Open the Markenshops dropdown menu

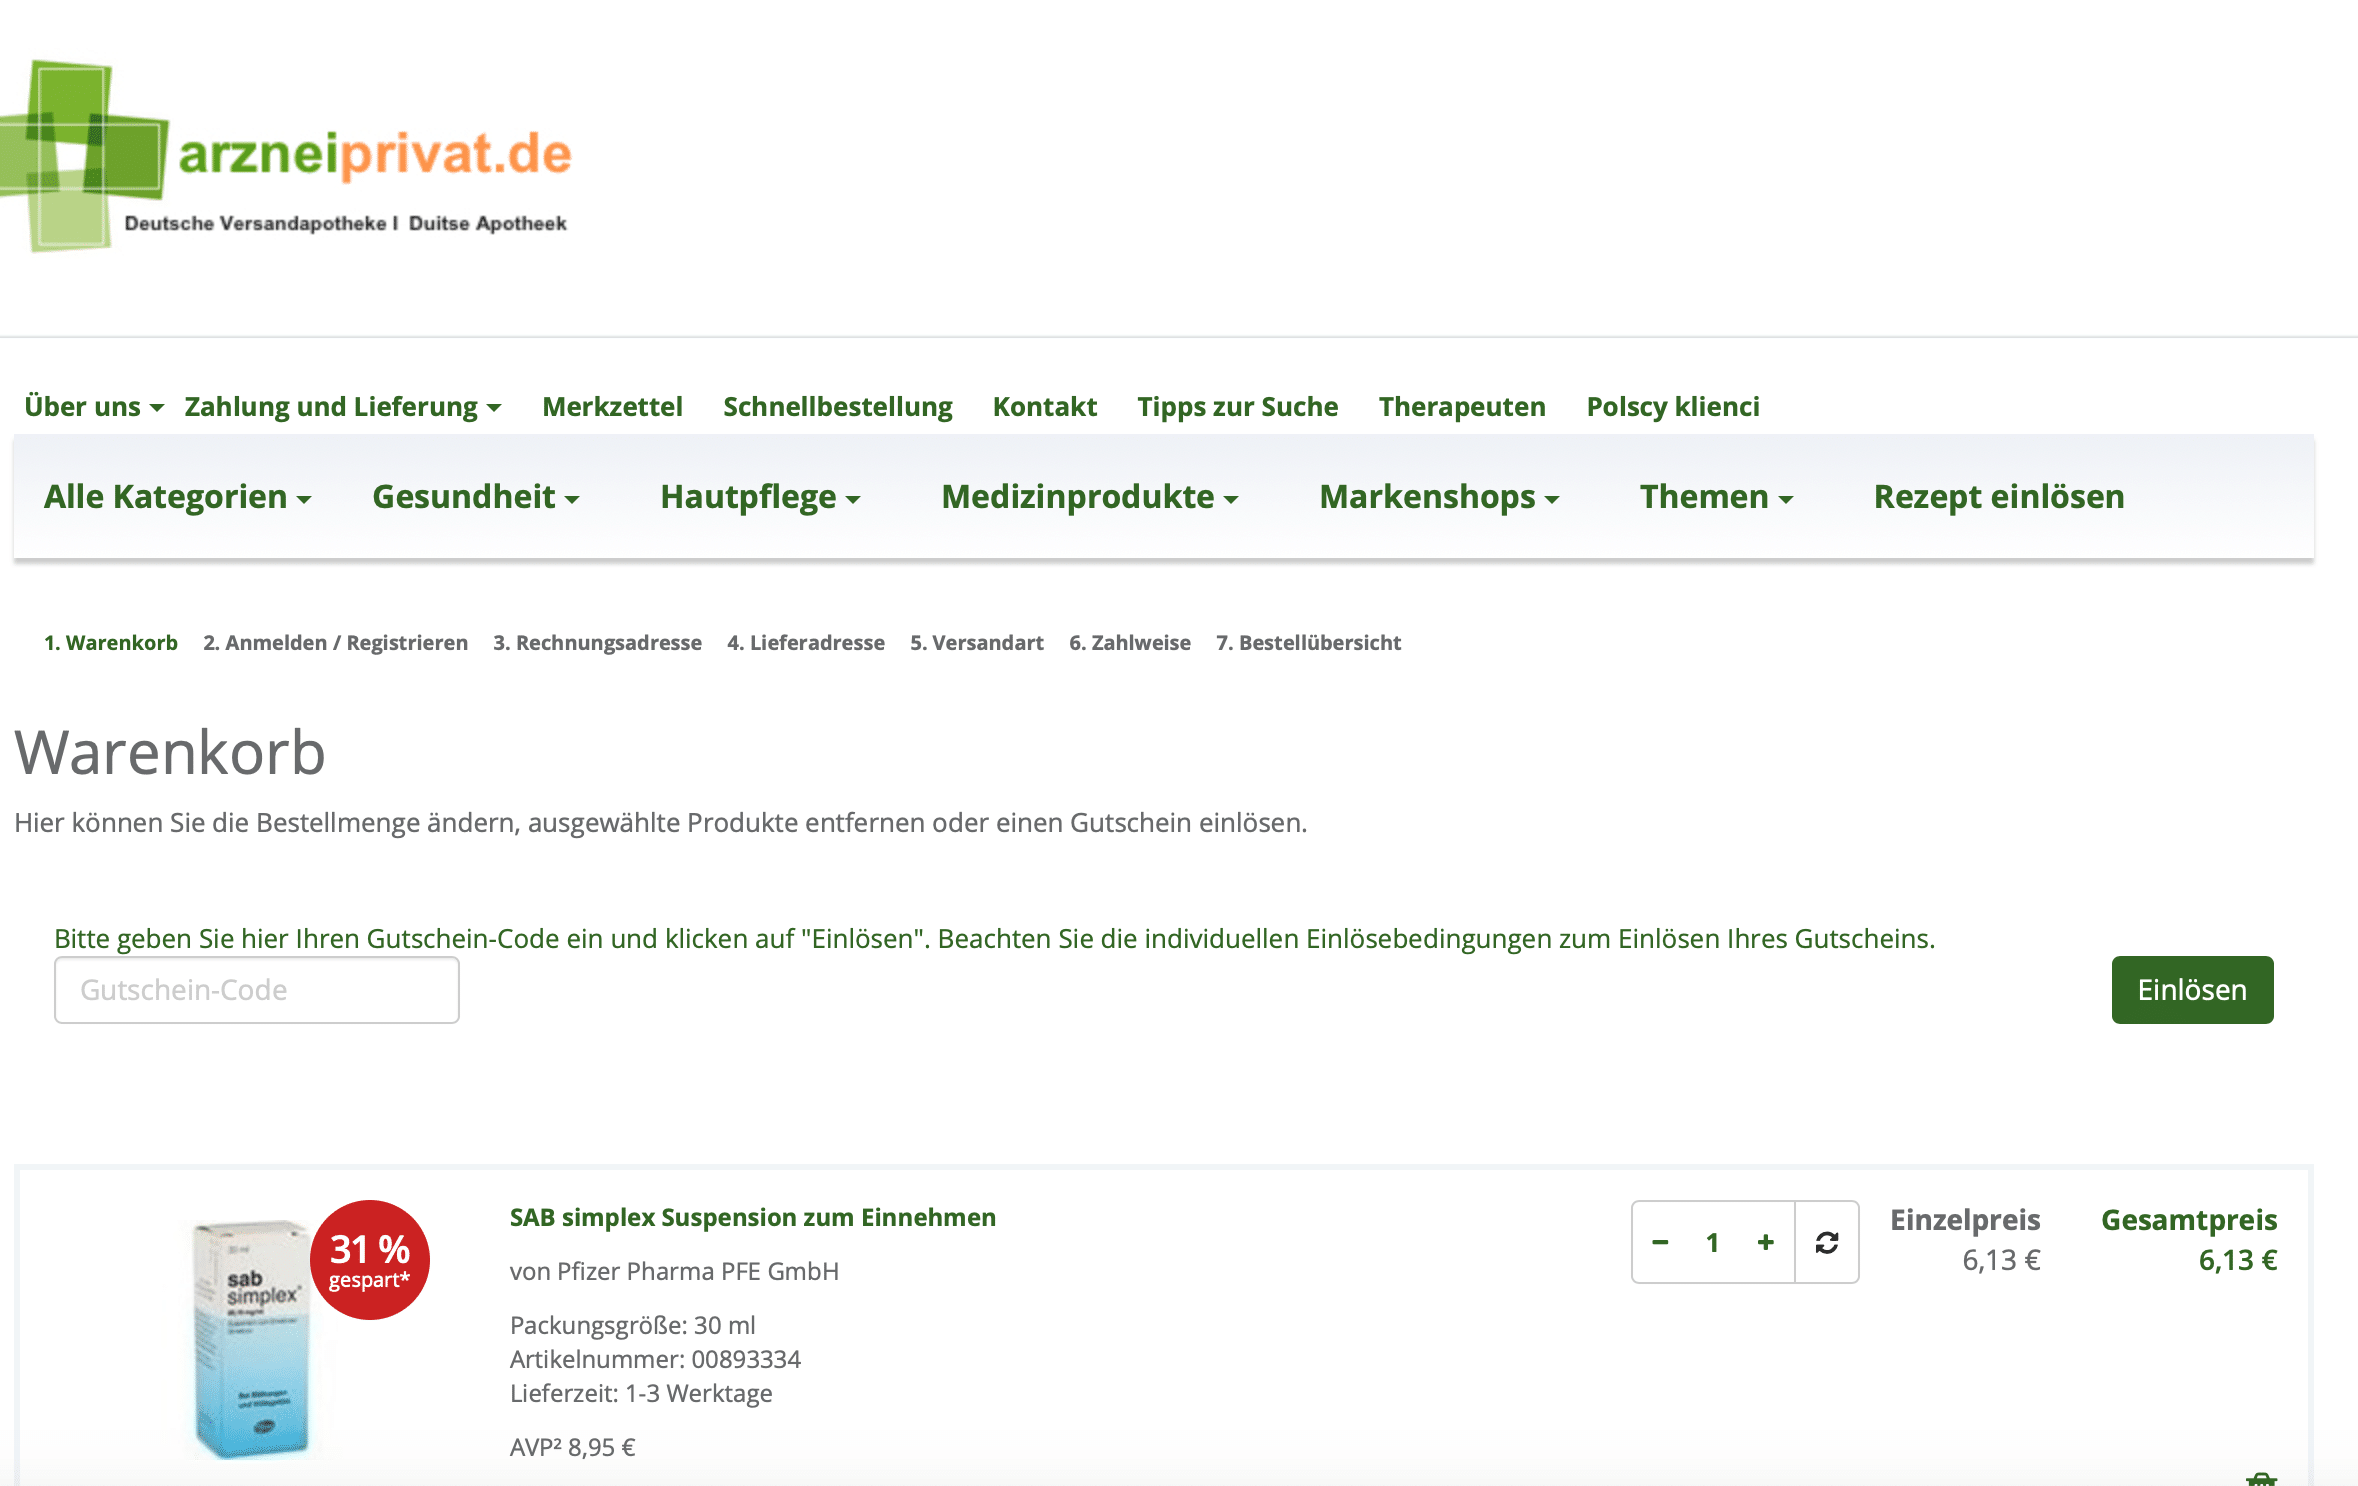coord(1439,497)
